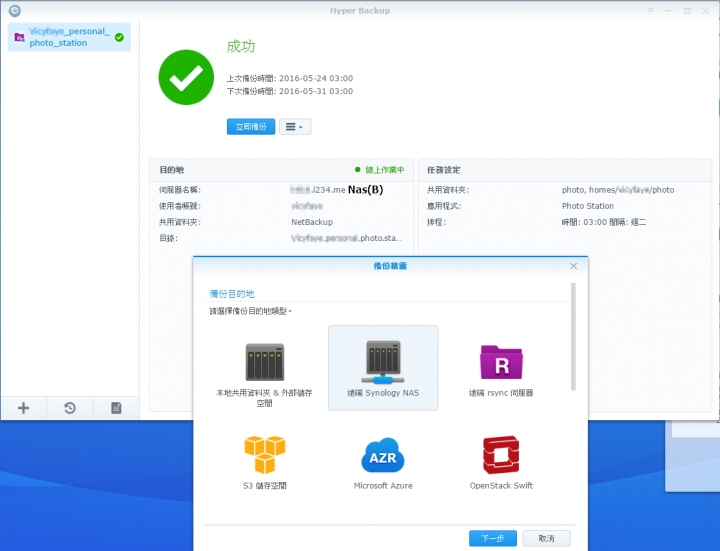The width and height of the screenshot is (720, 551).
Task: Click the help question mark in Hyper Backup title bar
Action: pyautogui.click(x=650, y=11)
